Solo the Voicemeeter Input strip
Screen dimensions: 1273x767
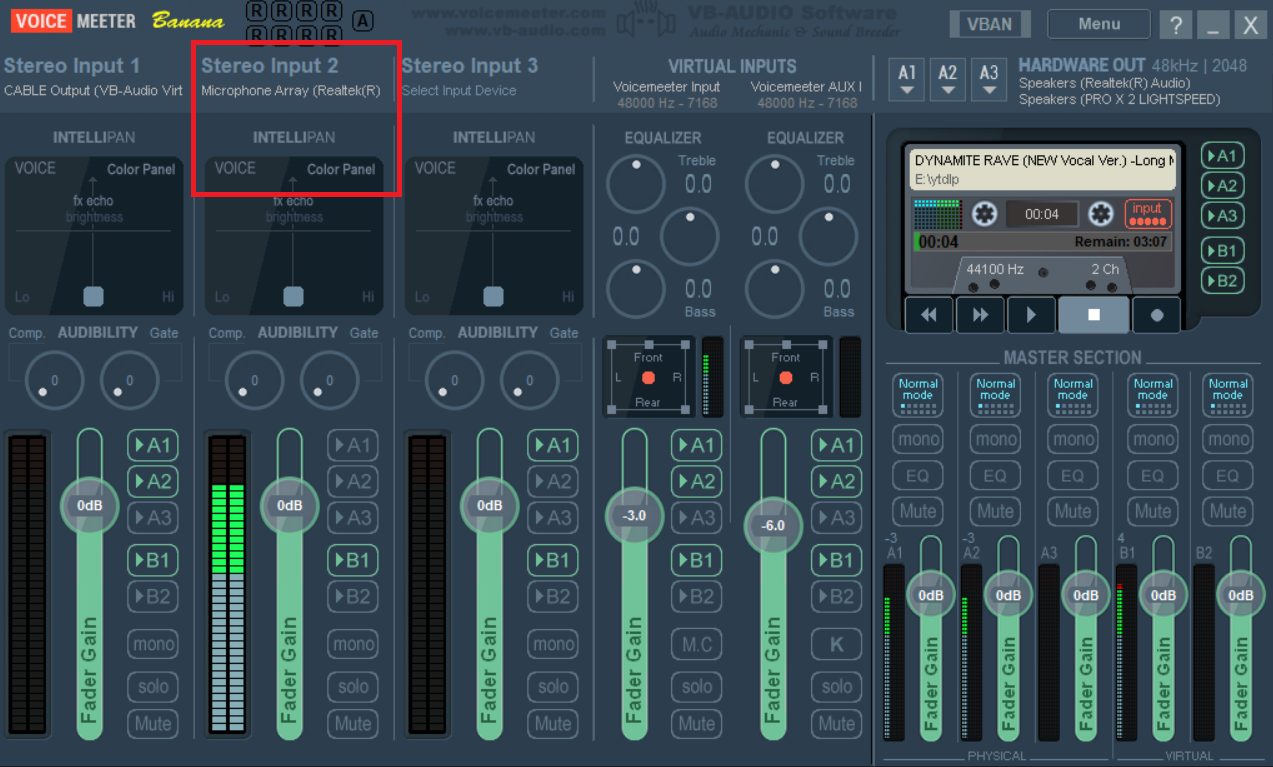click(696, 687)
